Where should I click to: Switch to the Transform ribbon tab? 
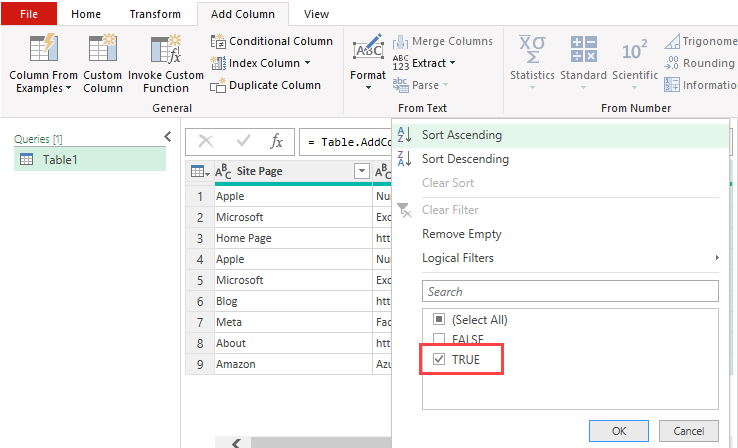click(155, 14)
